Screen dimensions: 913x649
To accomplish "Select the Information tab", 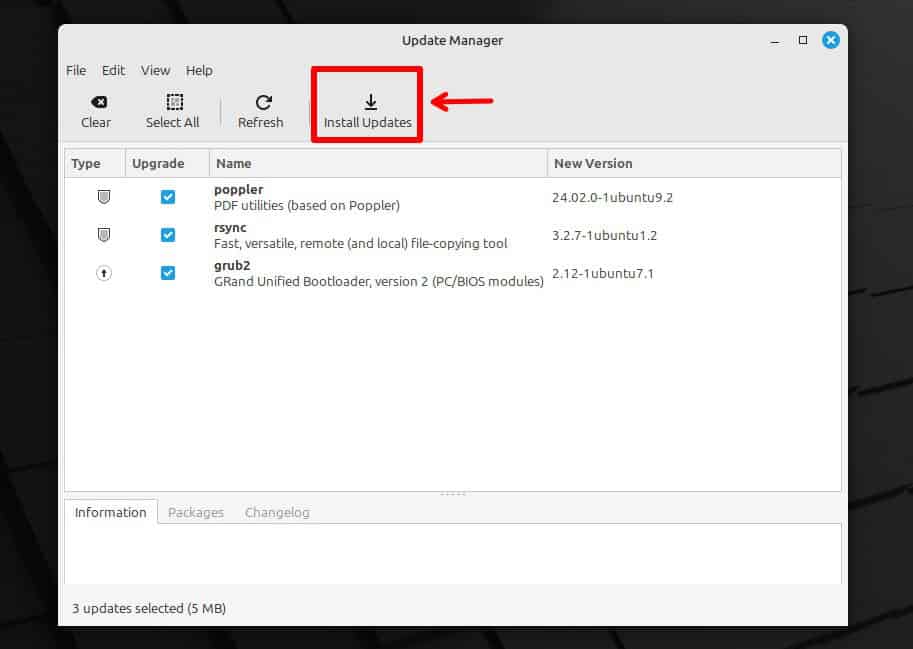I will pos(110,512).
